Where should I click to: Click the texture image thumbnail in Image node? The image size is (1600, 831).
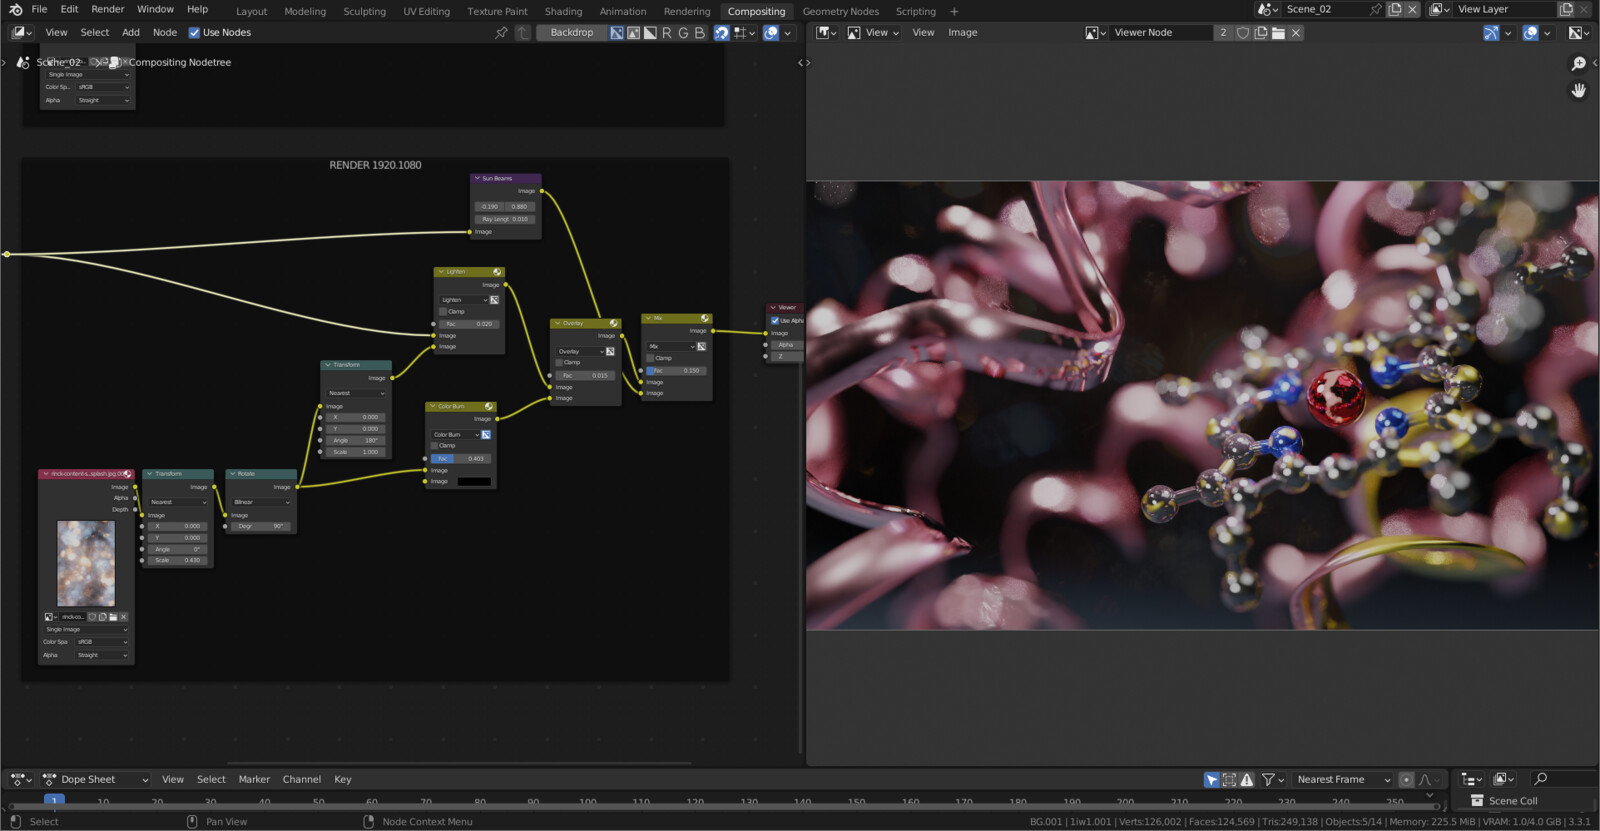86,564
